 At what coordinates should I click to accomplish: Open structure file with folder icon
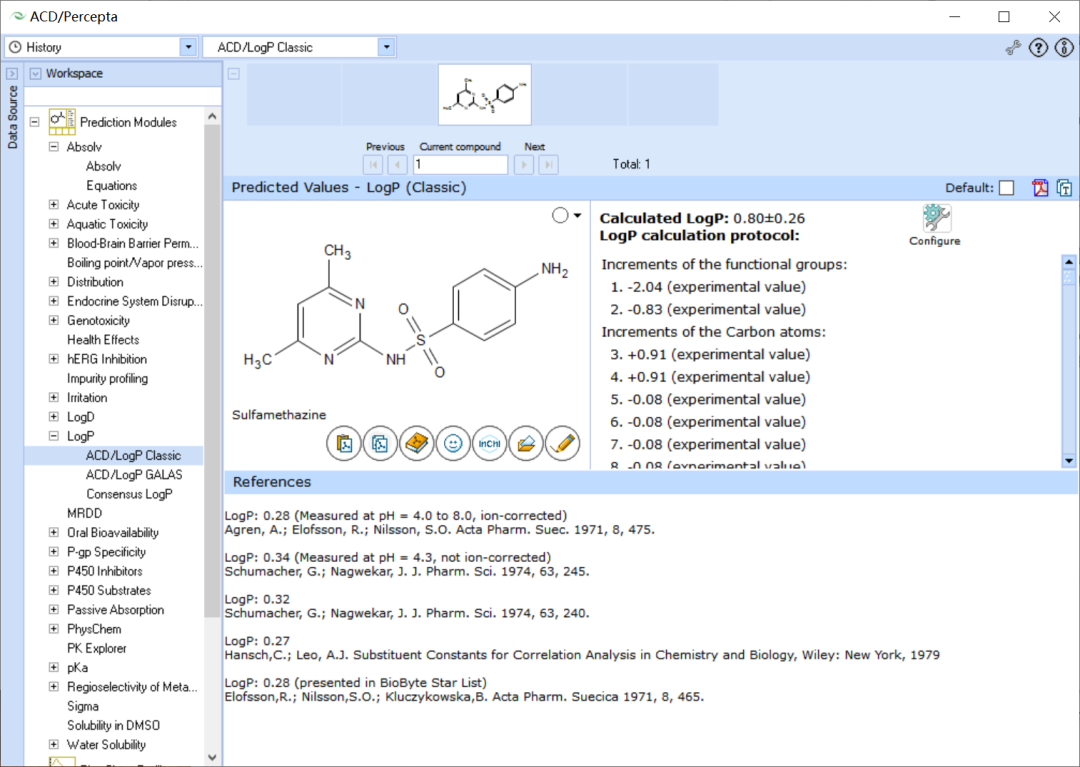[x=526, y=443]
